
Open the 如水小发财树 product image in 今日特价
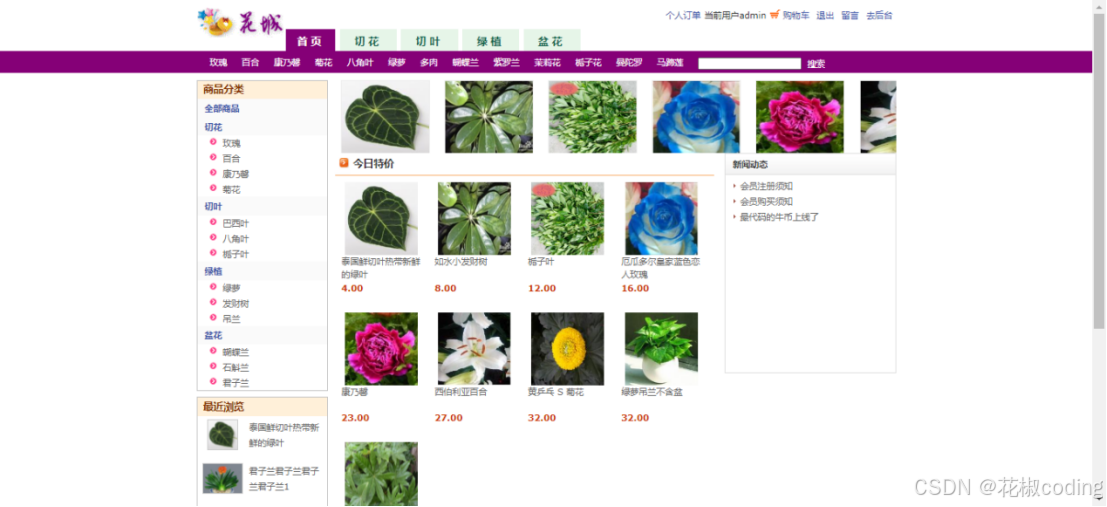coord(474,218)
